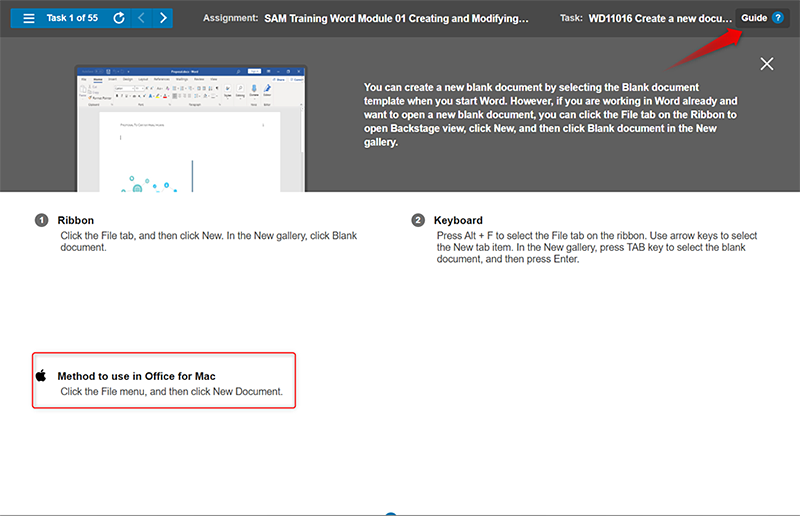Click the task name 'WD11016 Create a new docu…'
The width and height of the screenshot is (800, 516).
click(660, 18)
